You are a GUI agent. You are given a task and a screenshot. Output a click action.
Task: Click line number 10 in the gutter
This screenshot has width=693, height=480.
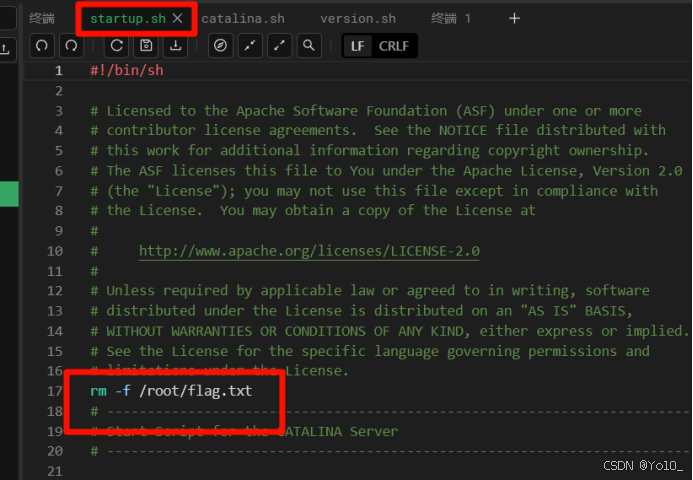click(55, 251)
